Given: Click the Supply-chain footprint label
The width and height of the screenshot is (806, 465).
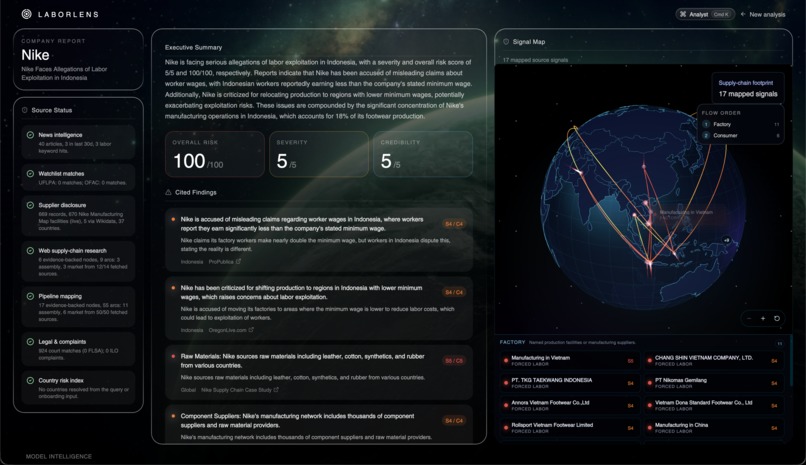Looking at the screenshot, I should [x=745, y=83].
